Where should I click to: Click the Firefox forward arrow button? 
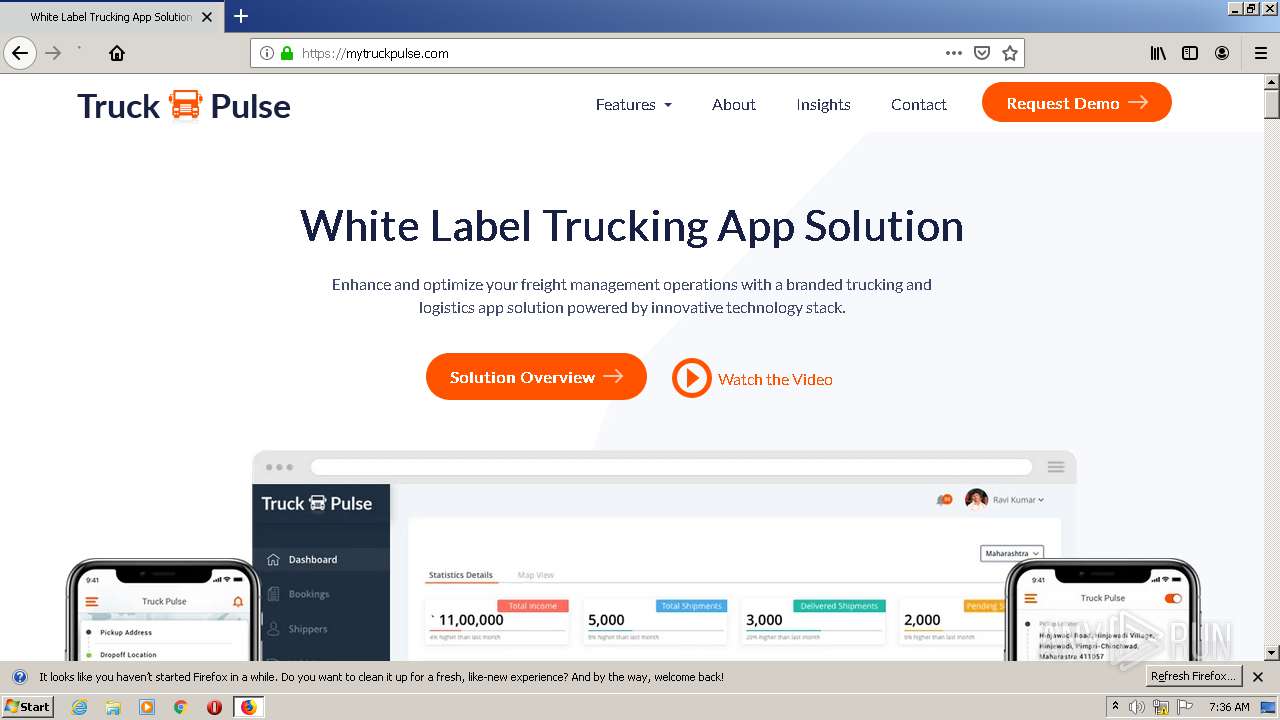point(53,53)
